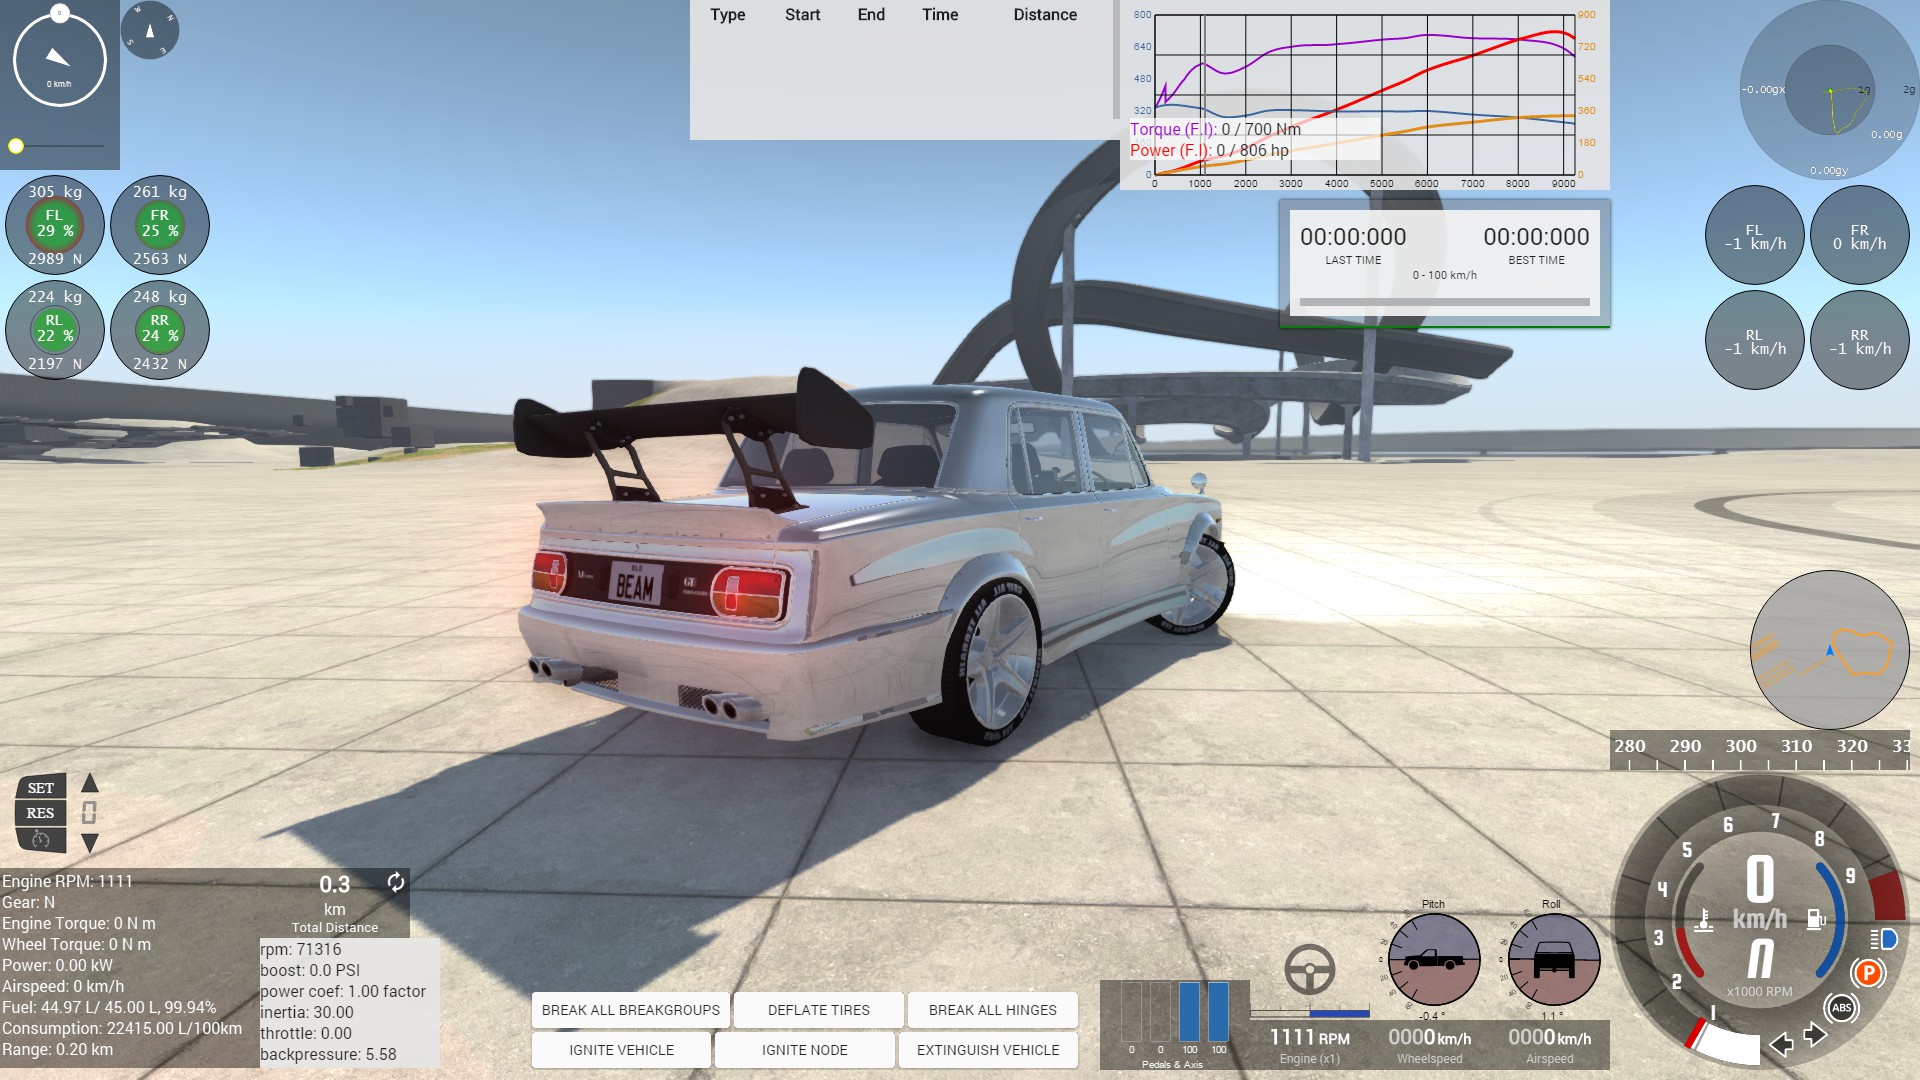This screenshot has width=1920, height=1080.
Task: Click the IGNITE NODE button
Action: pyautogui.click(x=804, y=1050)
